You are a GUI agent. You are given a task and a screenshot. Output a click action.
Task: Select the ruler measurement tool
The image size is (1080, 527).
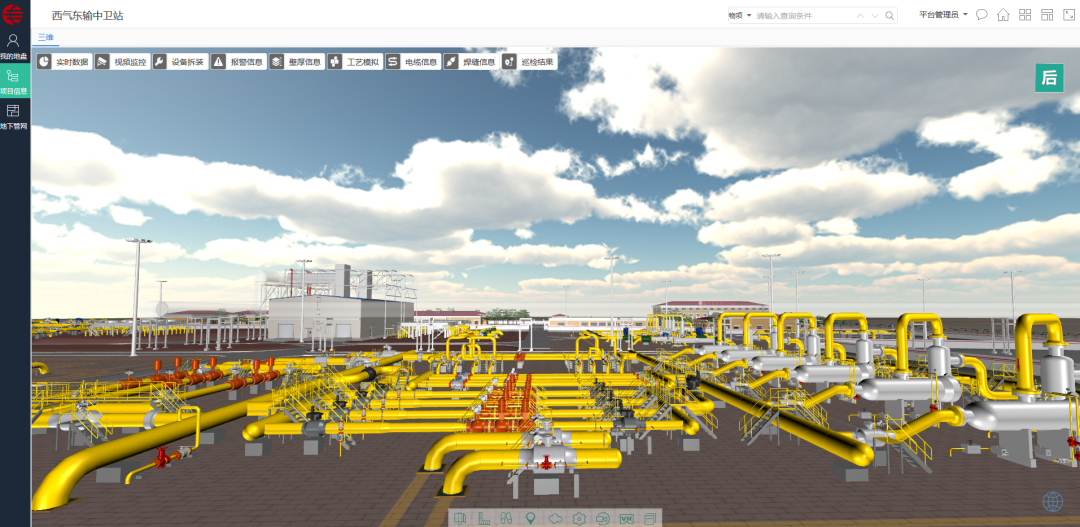484,518
